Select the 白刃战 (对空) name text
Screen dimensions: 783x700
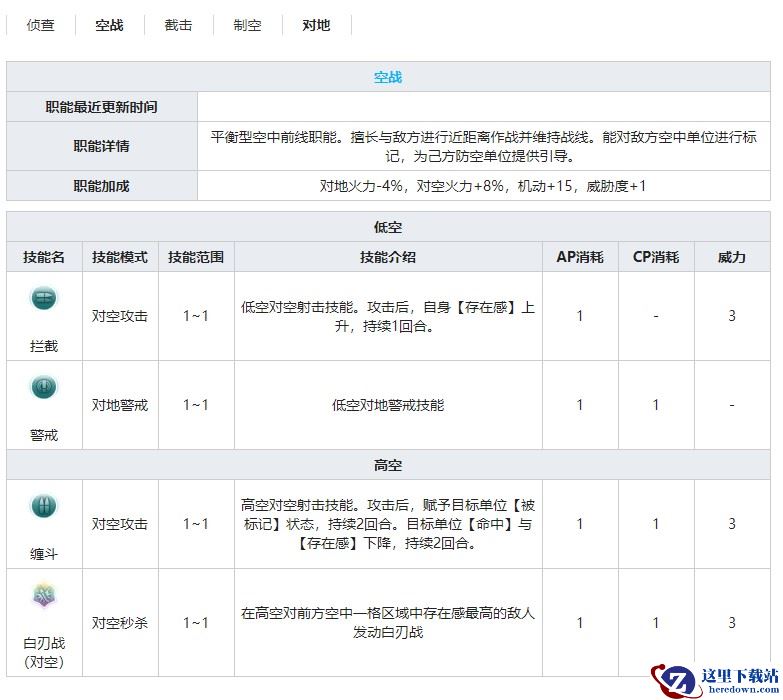pos(44,653)
